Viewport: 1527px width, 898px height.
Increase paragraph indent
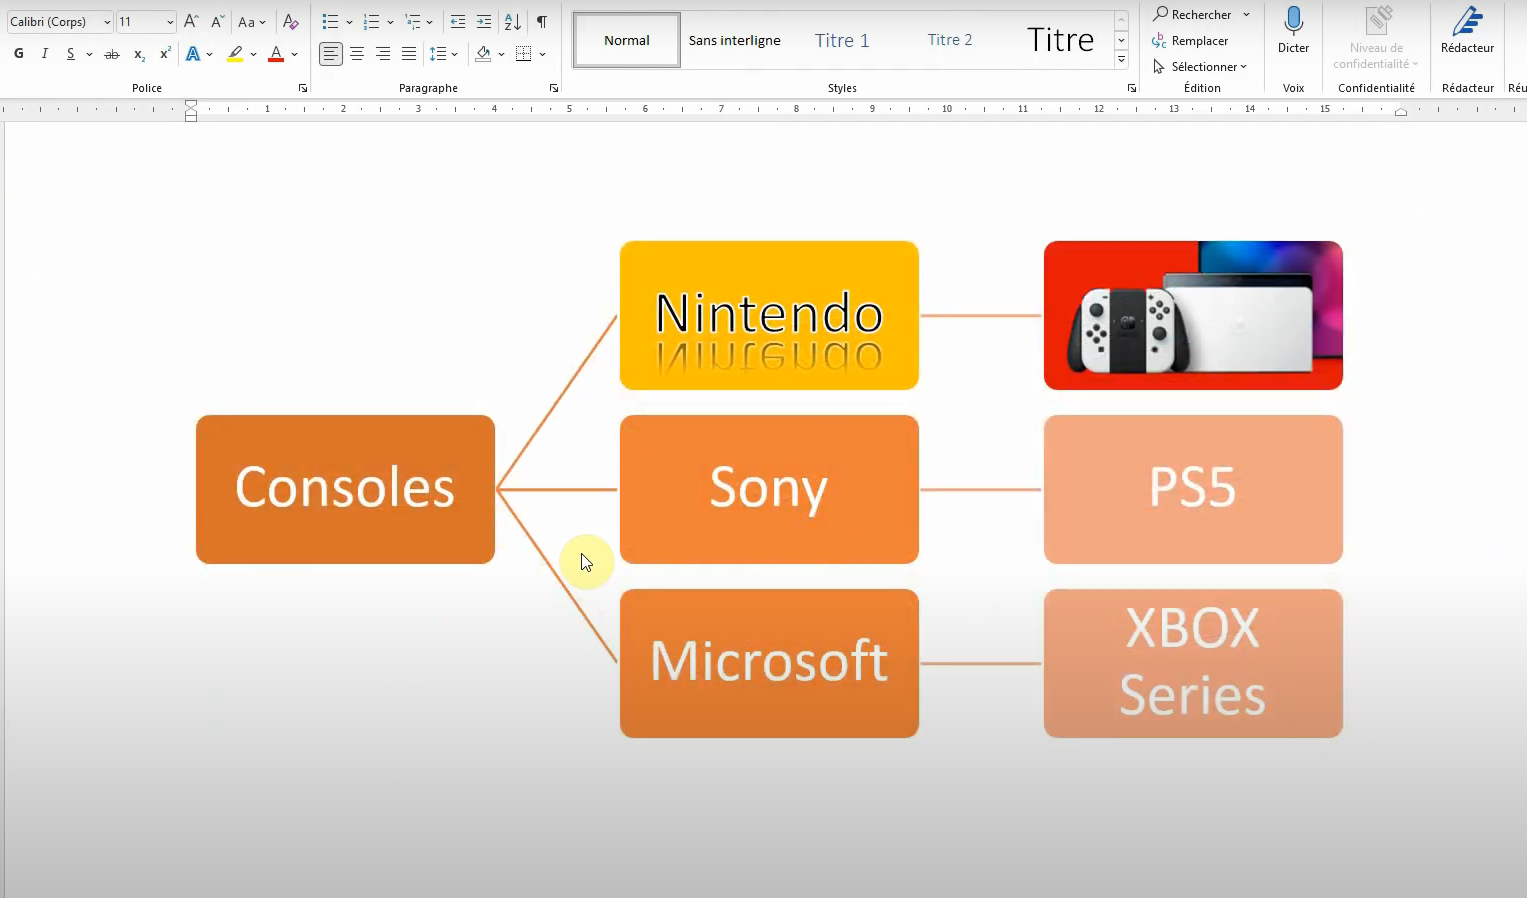pos(484,21)
